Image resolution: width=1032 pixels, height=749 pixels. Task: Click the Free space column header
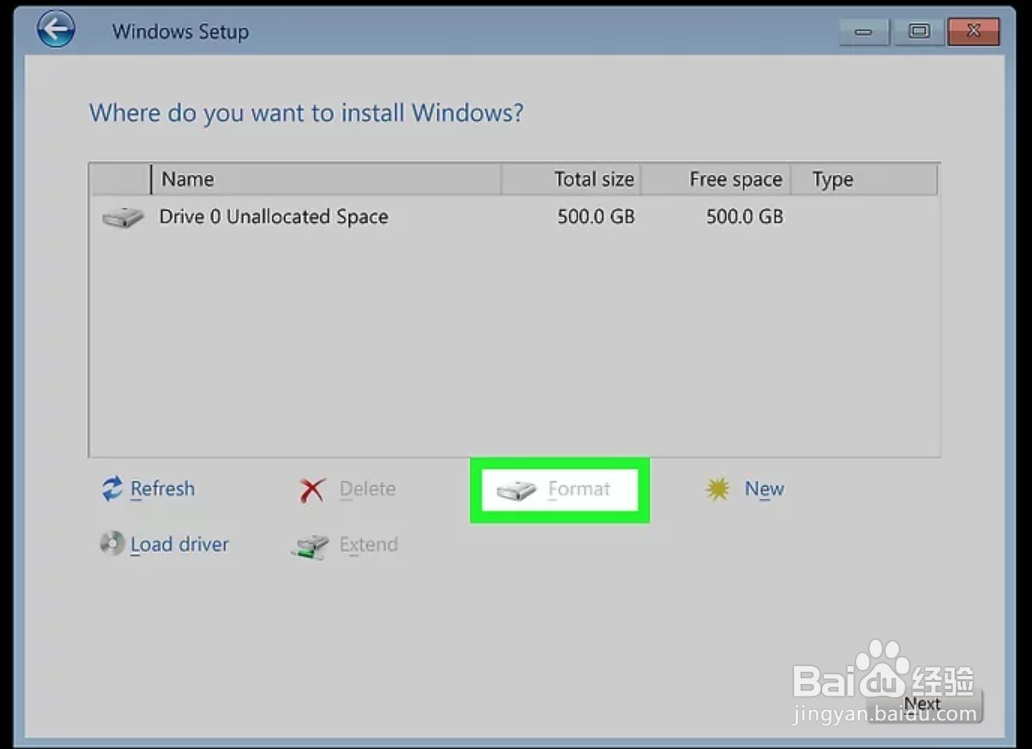(x=716, y=179)
